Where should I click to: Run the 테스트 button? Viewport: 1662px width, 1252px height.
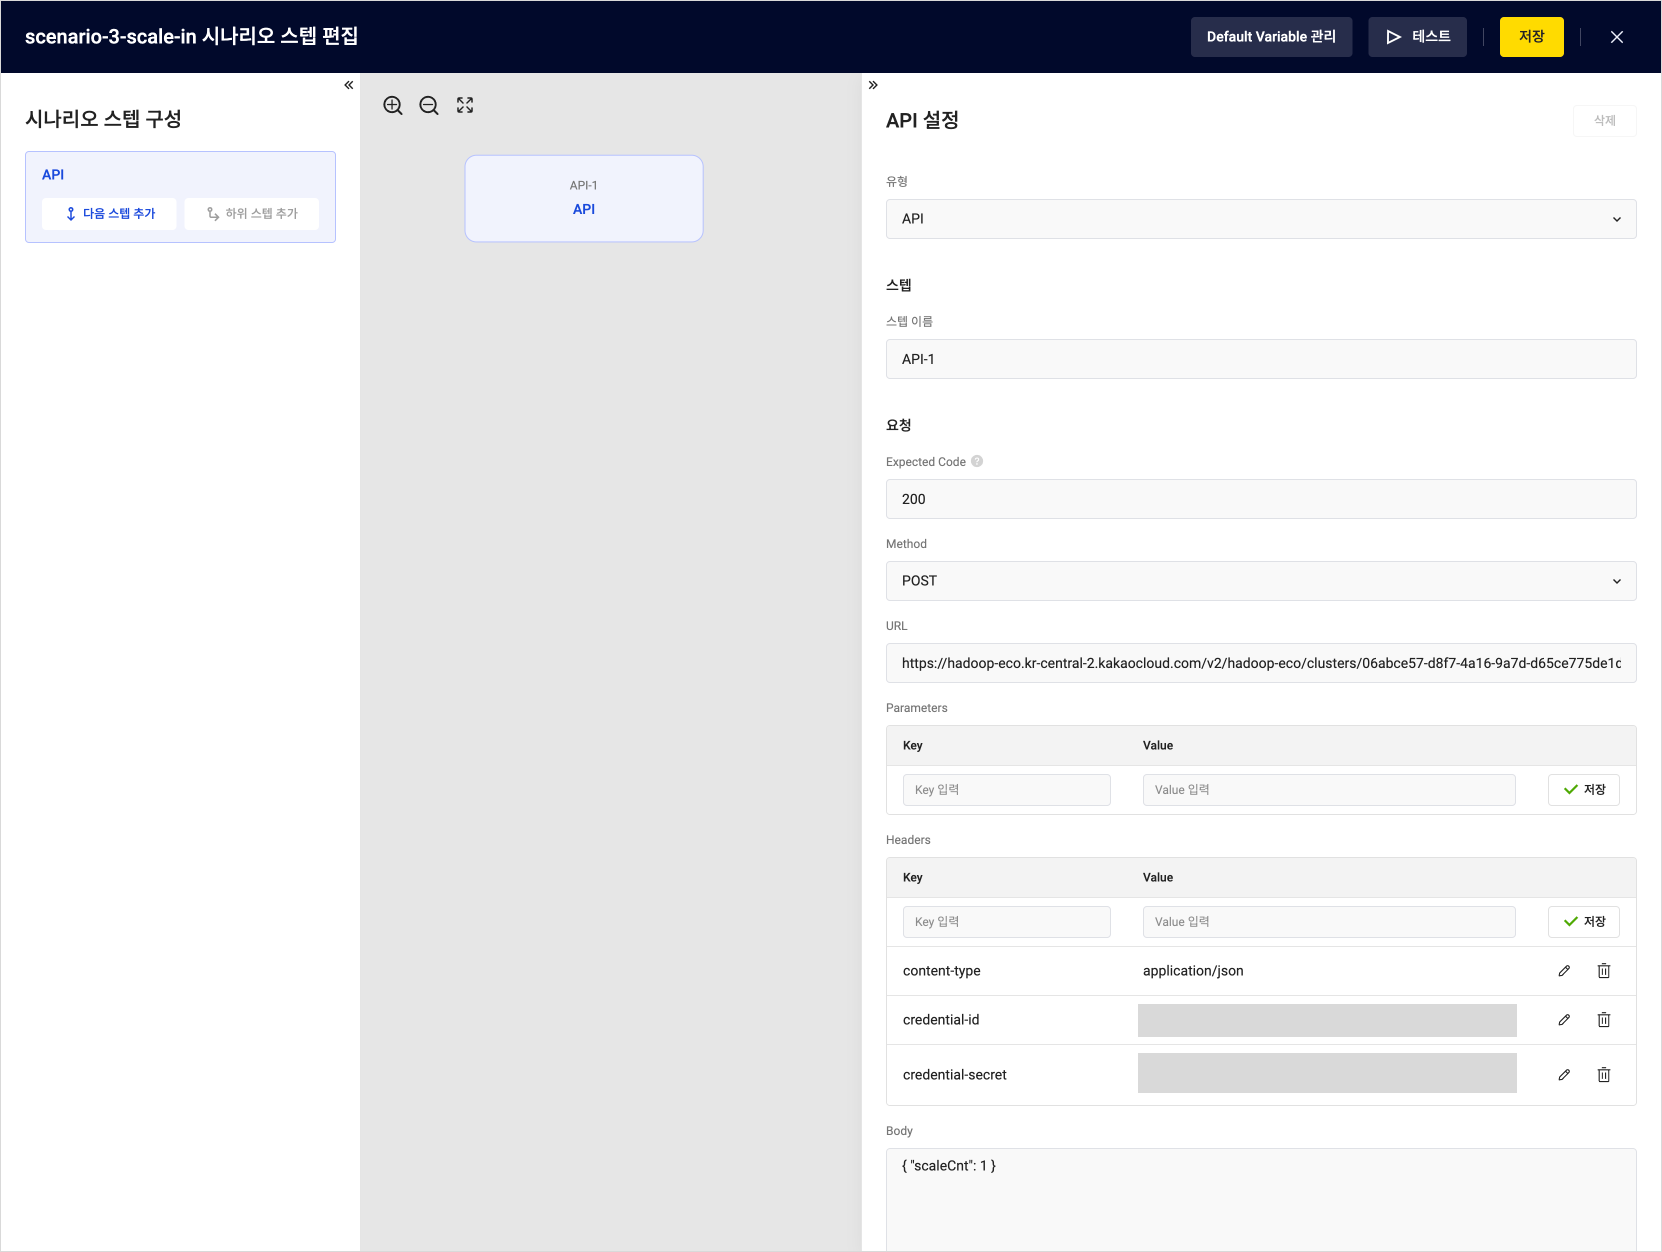coord(1417,37)
